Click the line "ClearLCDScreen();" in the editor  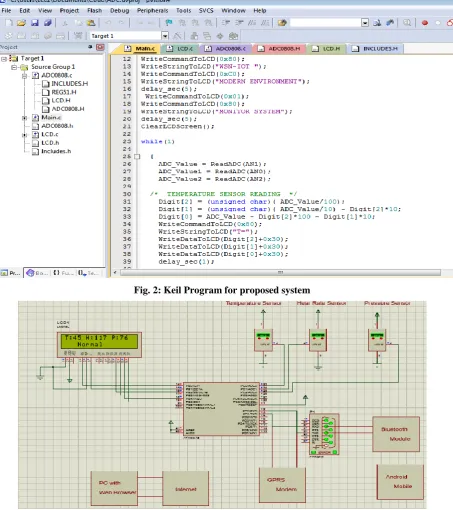click(x=177, y=127)
